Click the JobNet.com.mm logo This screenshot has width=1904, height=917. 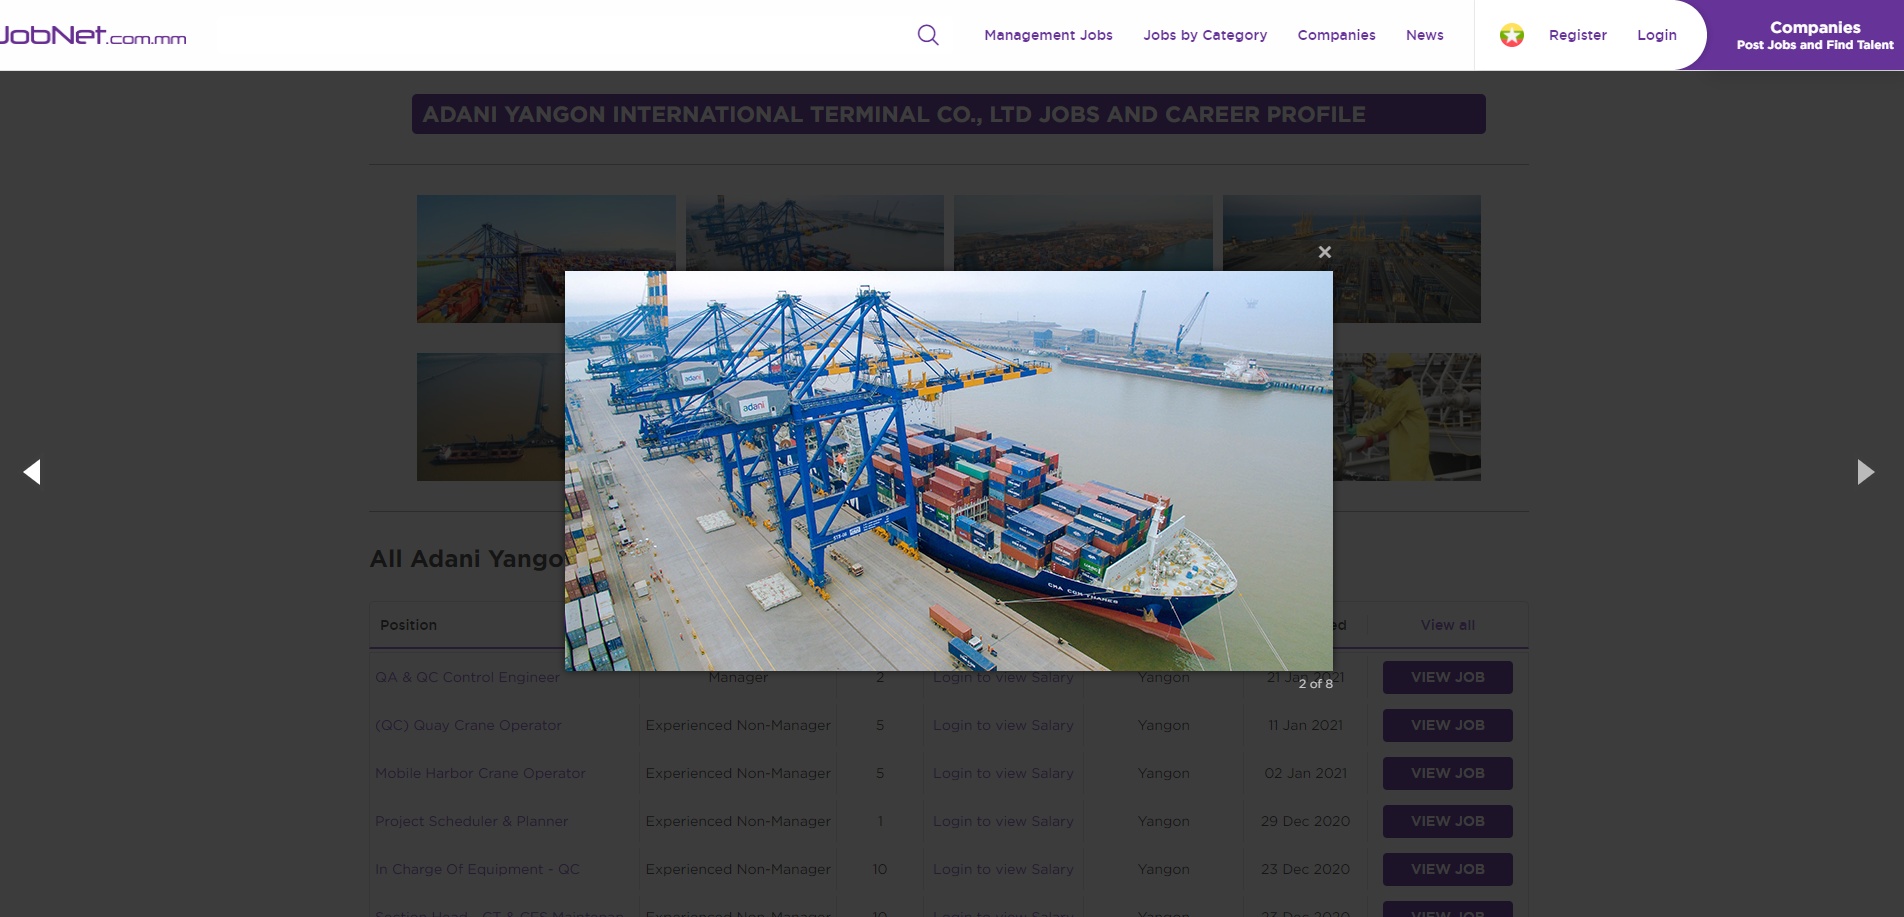coord(93,35)
